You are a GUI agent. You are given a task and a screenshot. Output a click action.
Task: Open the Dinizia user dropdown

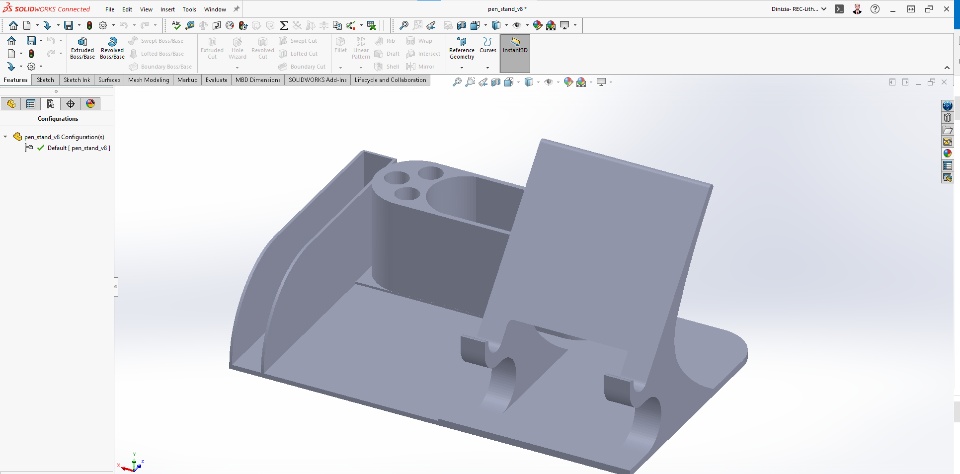799,9
